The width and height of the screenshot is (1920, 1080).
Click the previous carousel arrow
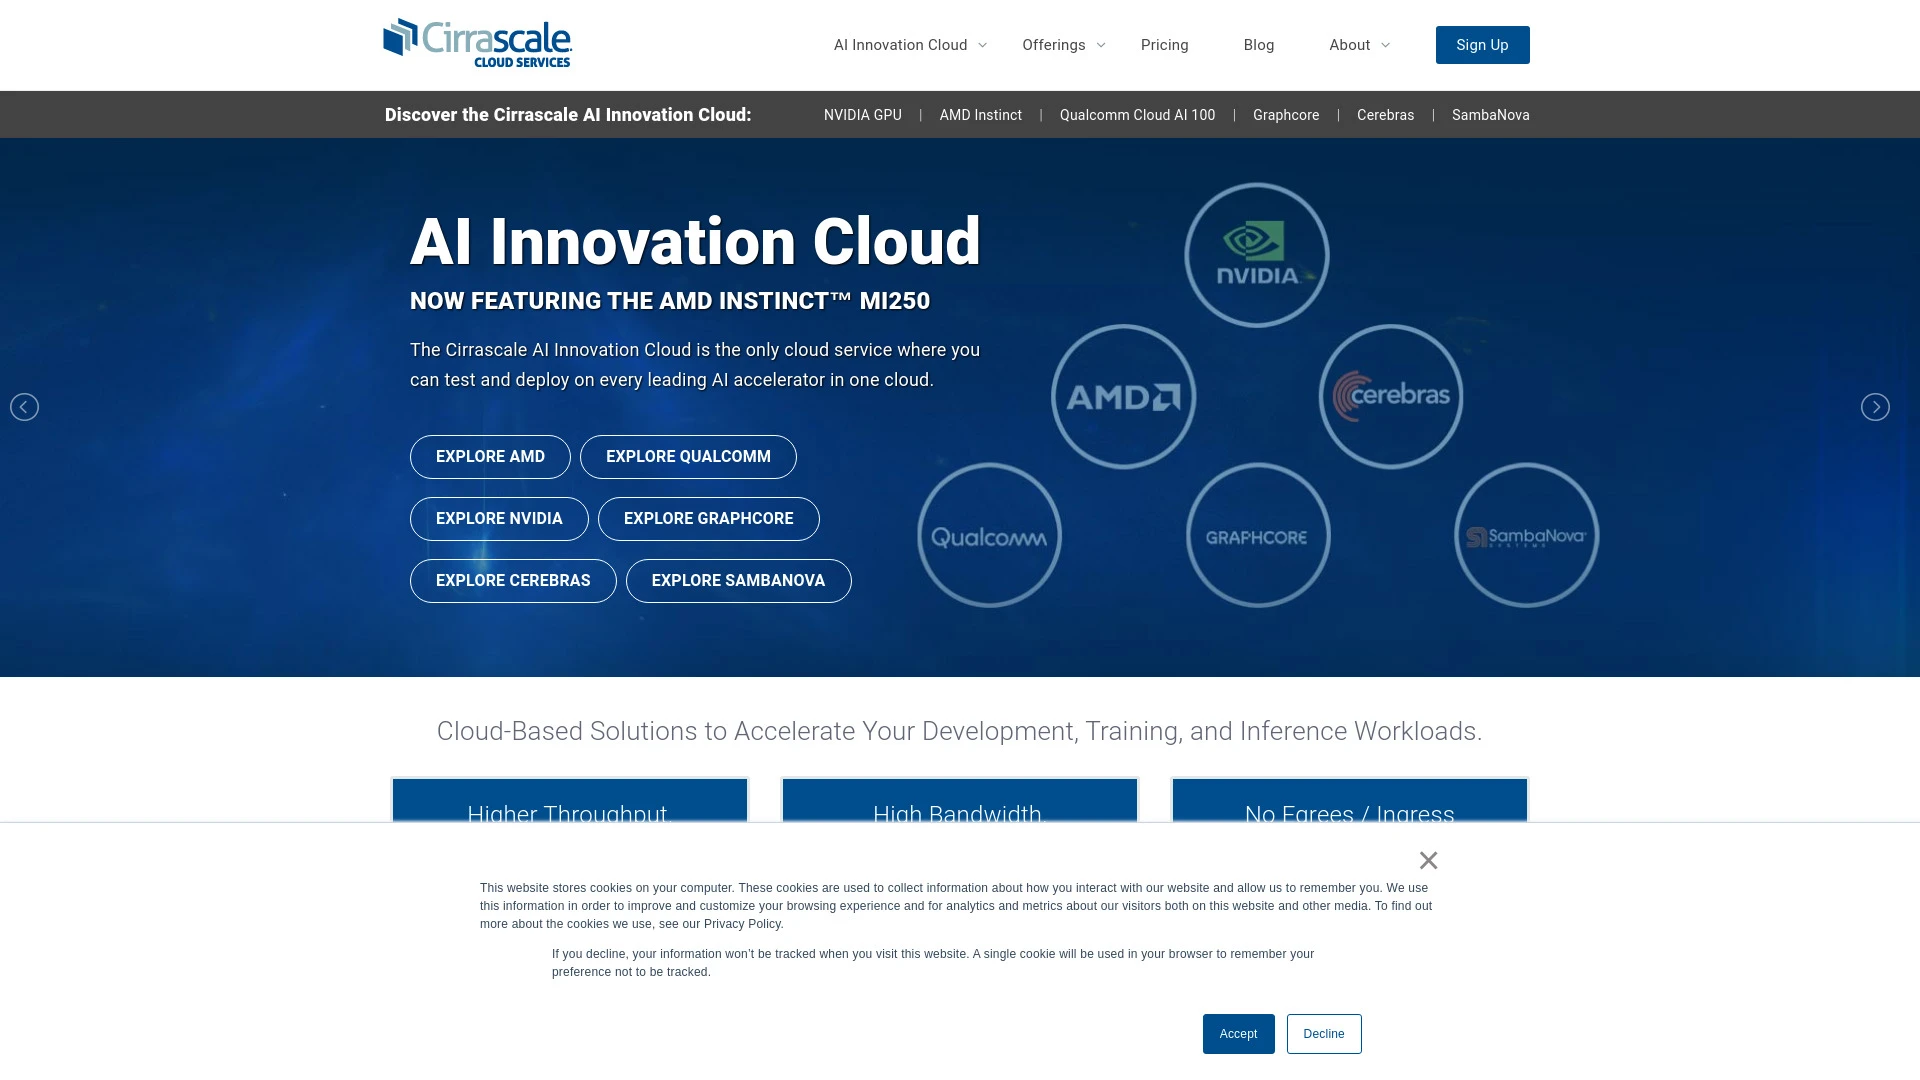[24, 406]
